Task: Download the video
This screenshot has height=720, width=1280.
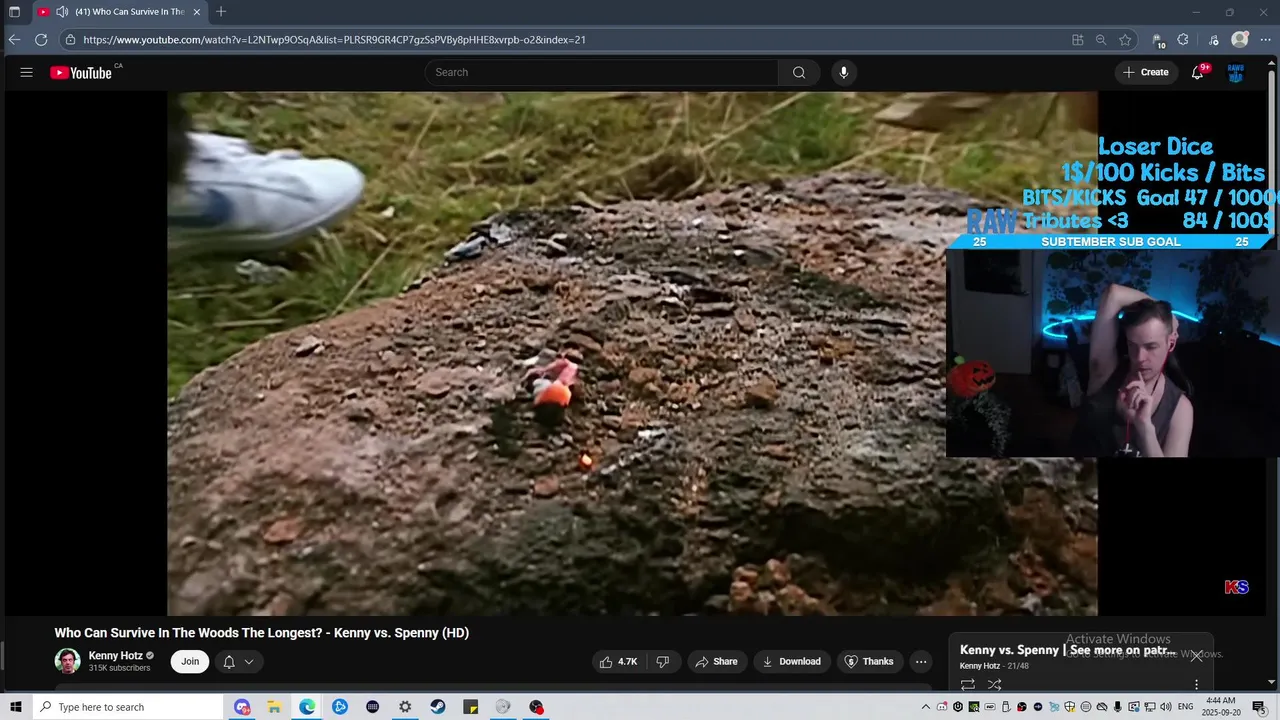Action: click(x=791, y=661)
